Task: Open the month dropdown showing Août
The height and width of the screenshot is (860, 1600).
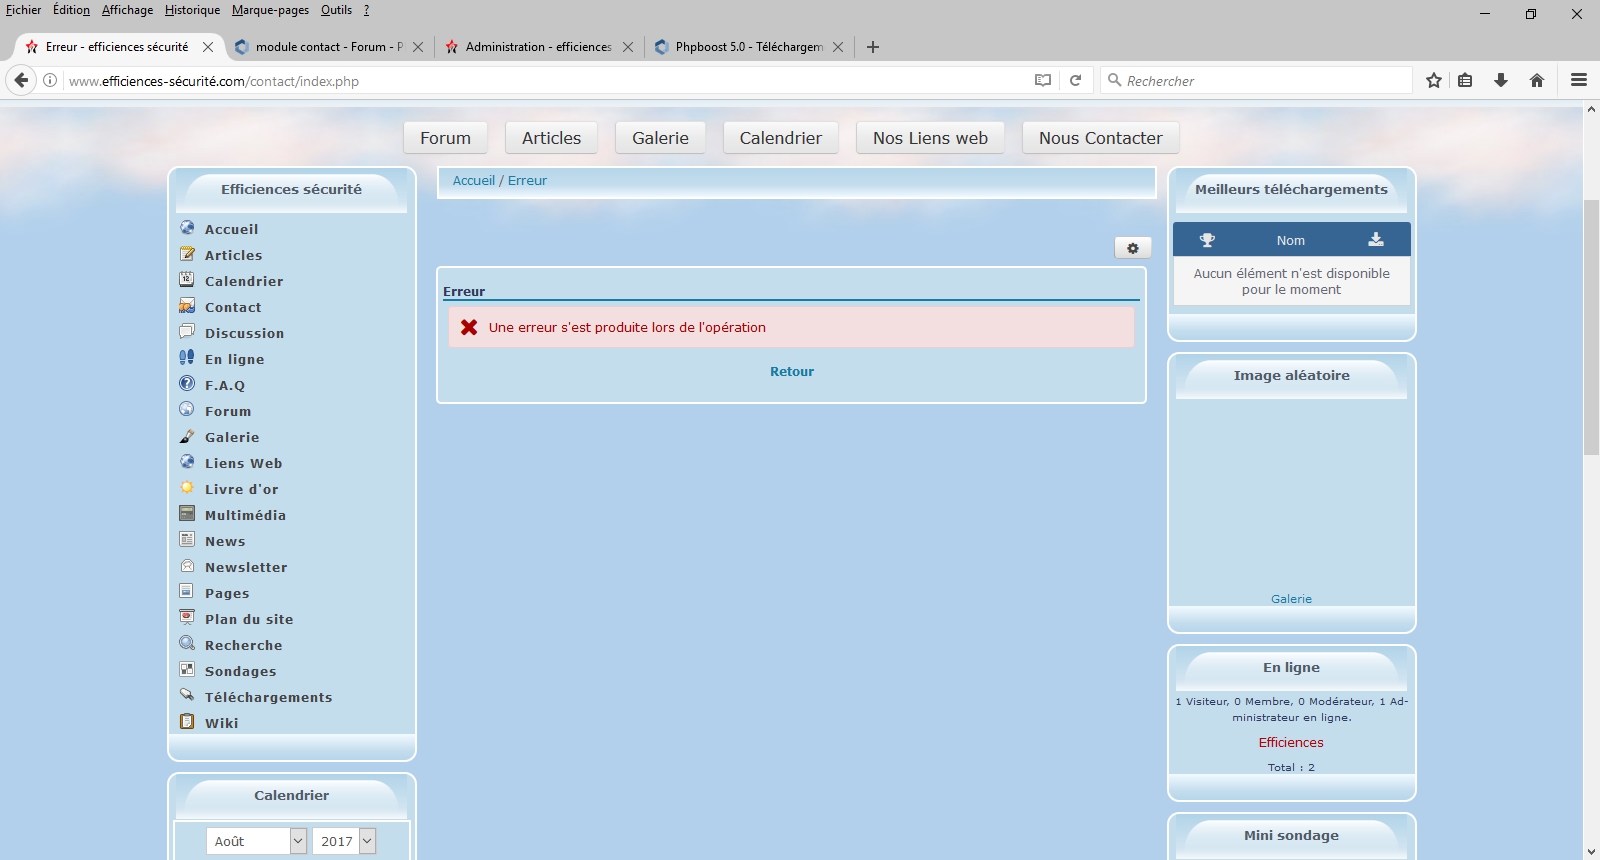Action: click(256, 841)
